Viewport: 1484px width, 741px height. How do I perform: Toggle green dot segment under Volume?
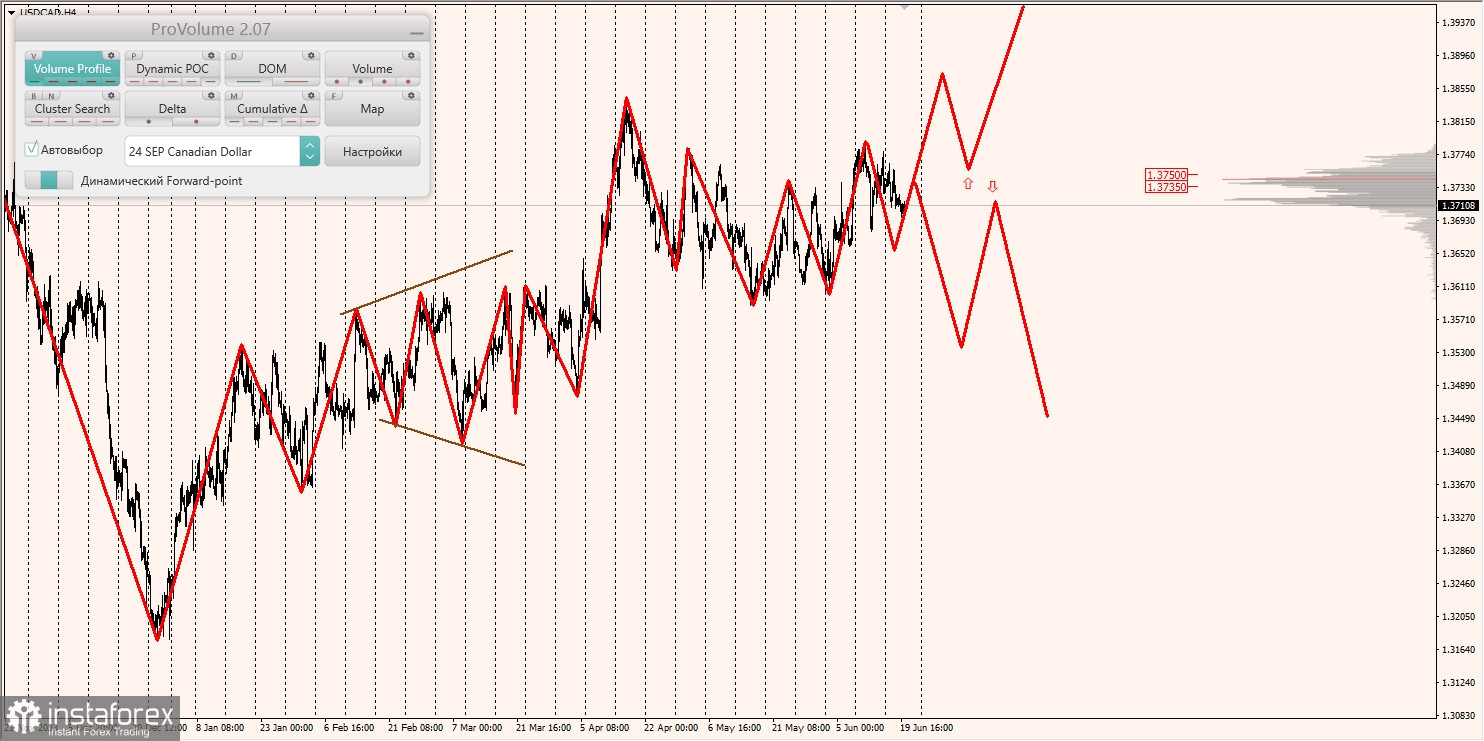point(360,81)
